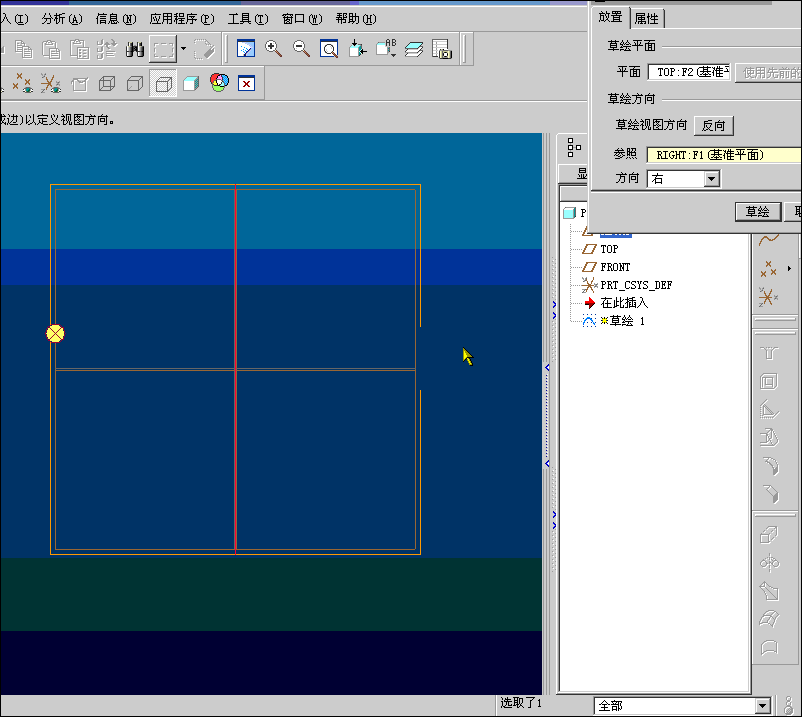This screenshot has height=717, width=802.
Task: Expand the datum point flyout arrow
Action: point(789,268)
